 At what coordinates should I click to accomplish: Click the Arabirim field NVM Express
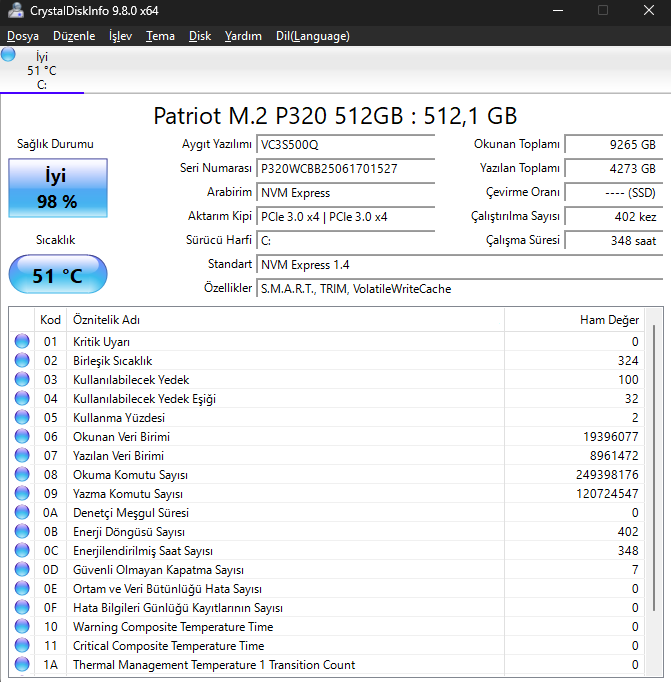coord(346,192)
